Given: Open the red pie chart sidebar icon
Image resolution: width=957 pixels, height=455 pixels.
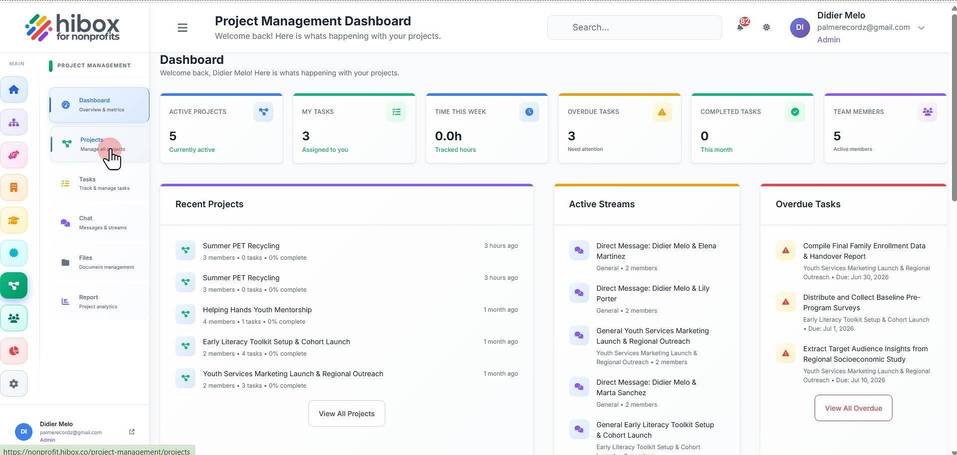Looking at the screenshot, I should 13,351.
